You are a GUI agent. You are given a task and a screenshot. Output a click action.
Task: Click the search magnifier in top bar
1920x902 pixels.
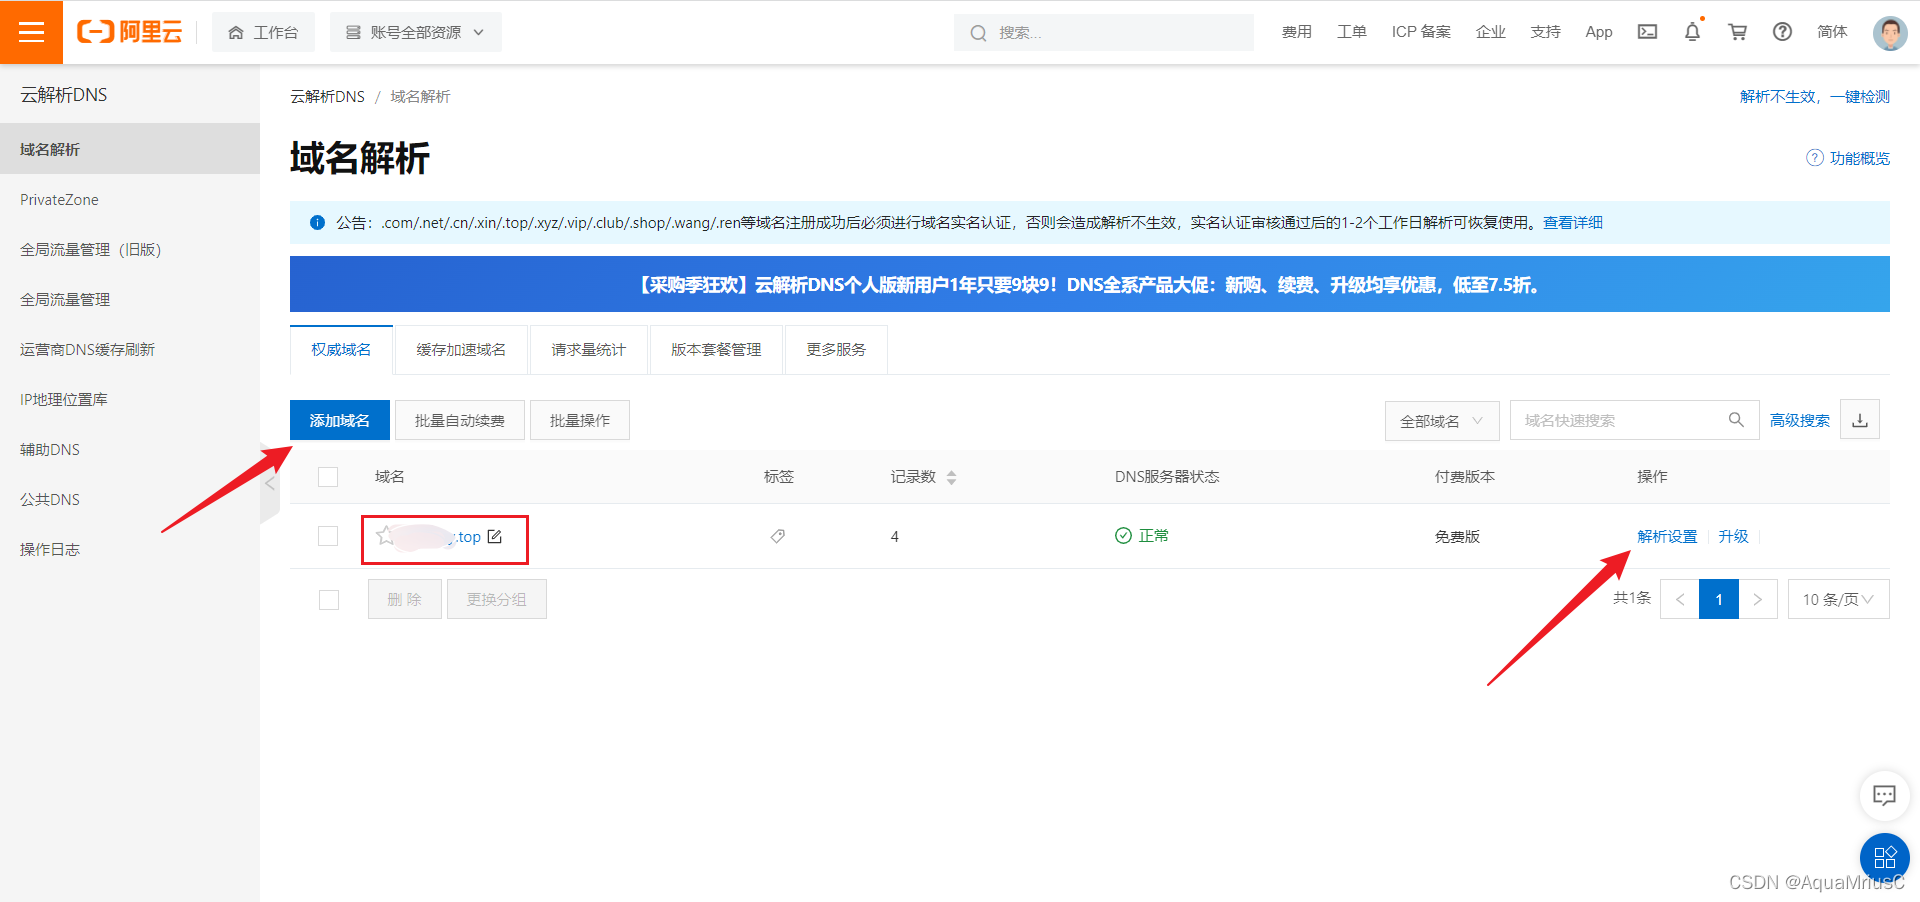[978, 33]
